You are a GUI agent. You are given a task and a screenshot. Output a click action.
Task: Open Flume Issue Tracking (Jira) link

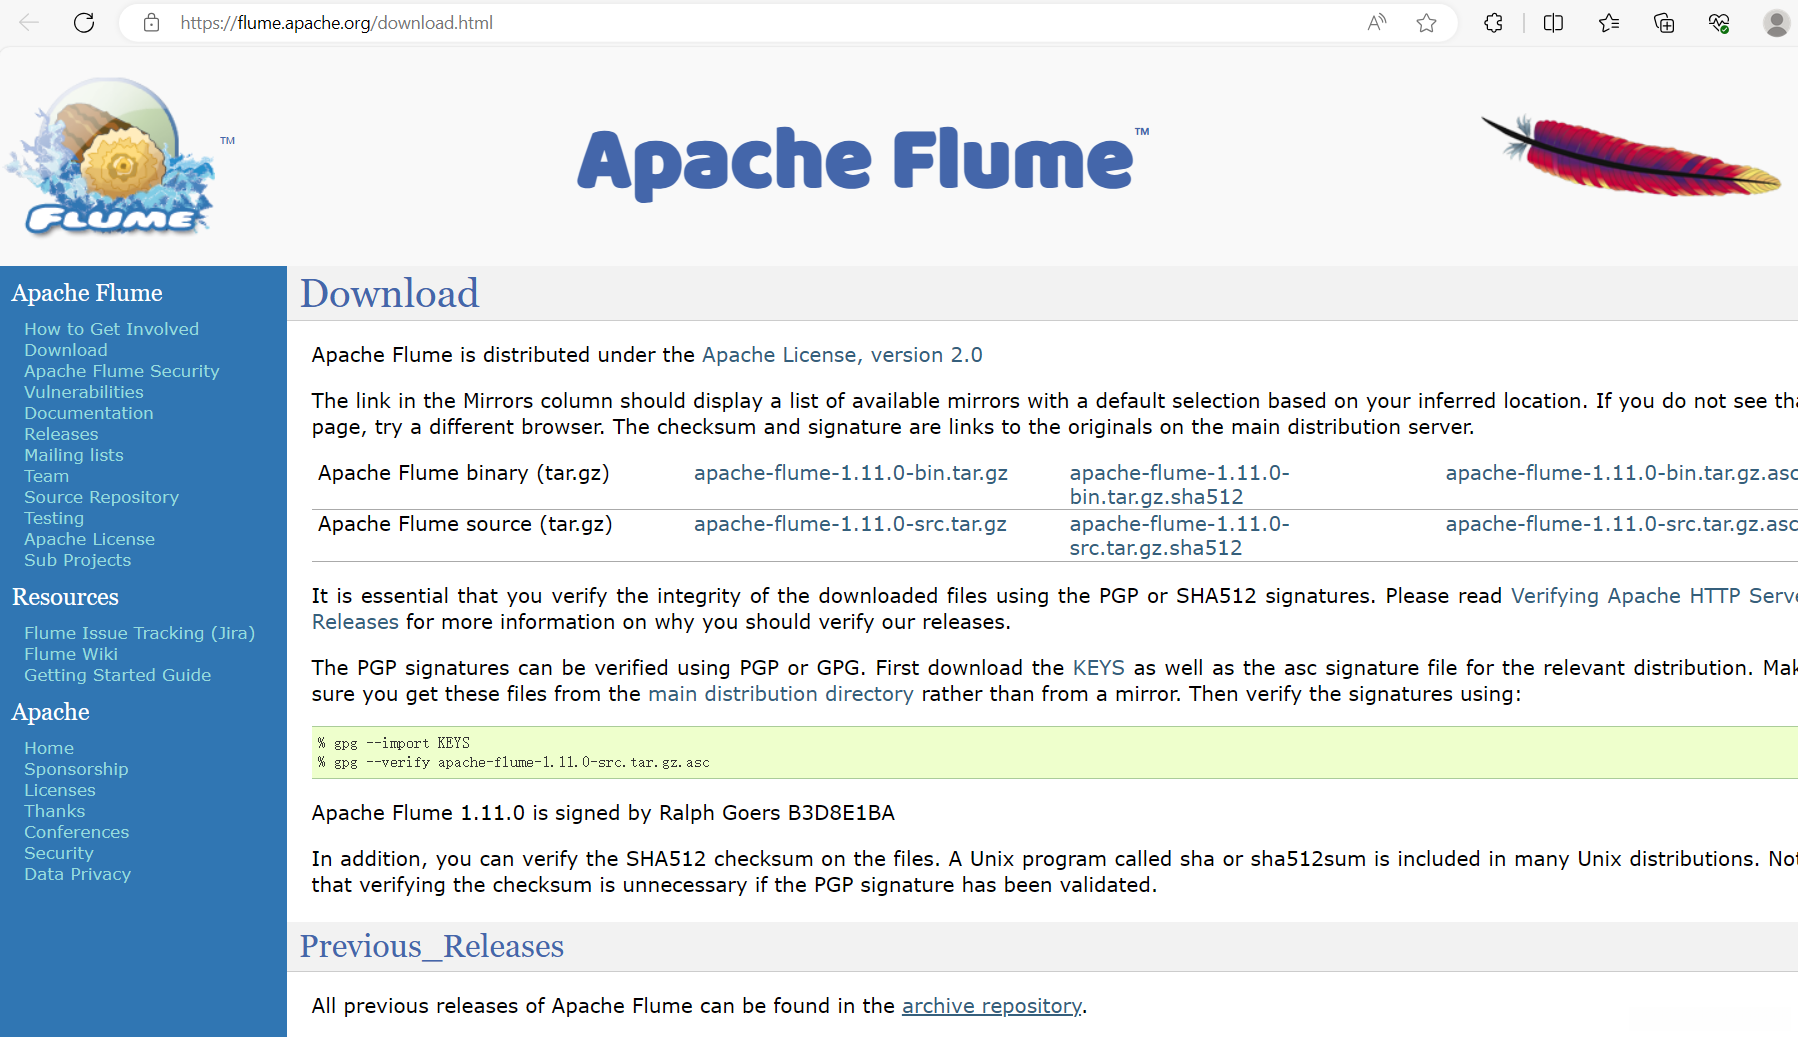click(139, 633)
